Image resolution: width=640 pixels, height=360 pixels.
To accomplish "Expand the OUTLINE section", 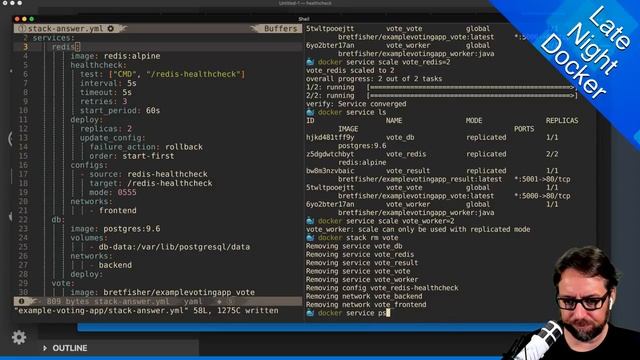I will pos(65,348).
